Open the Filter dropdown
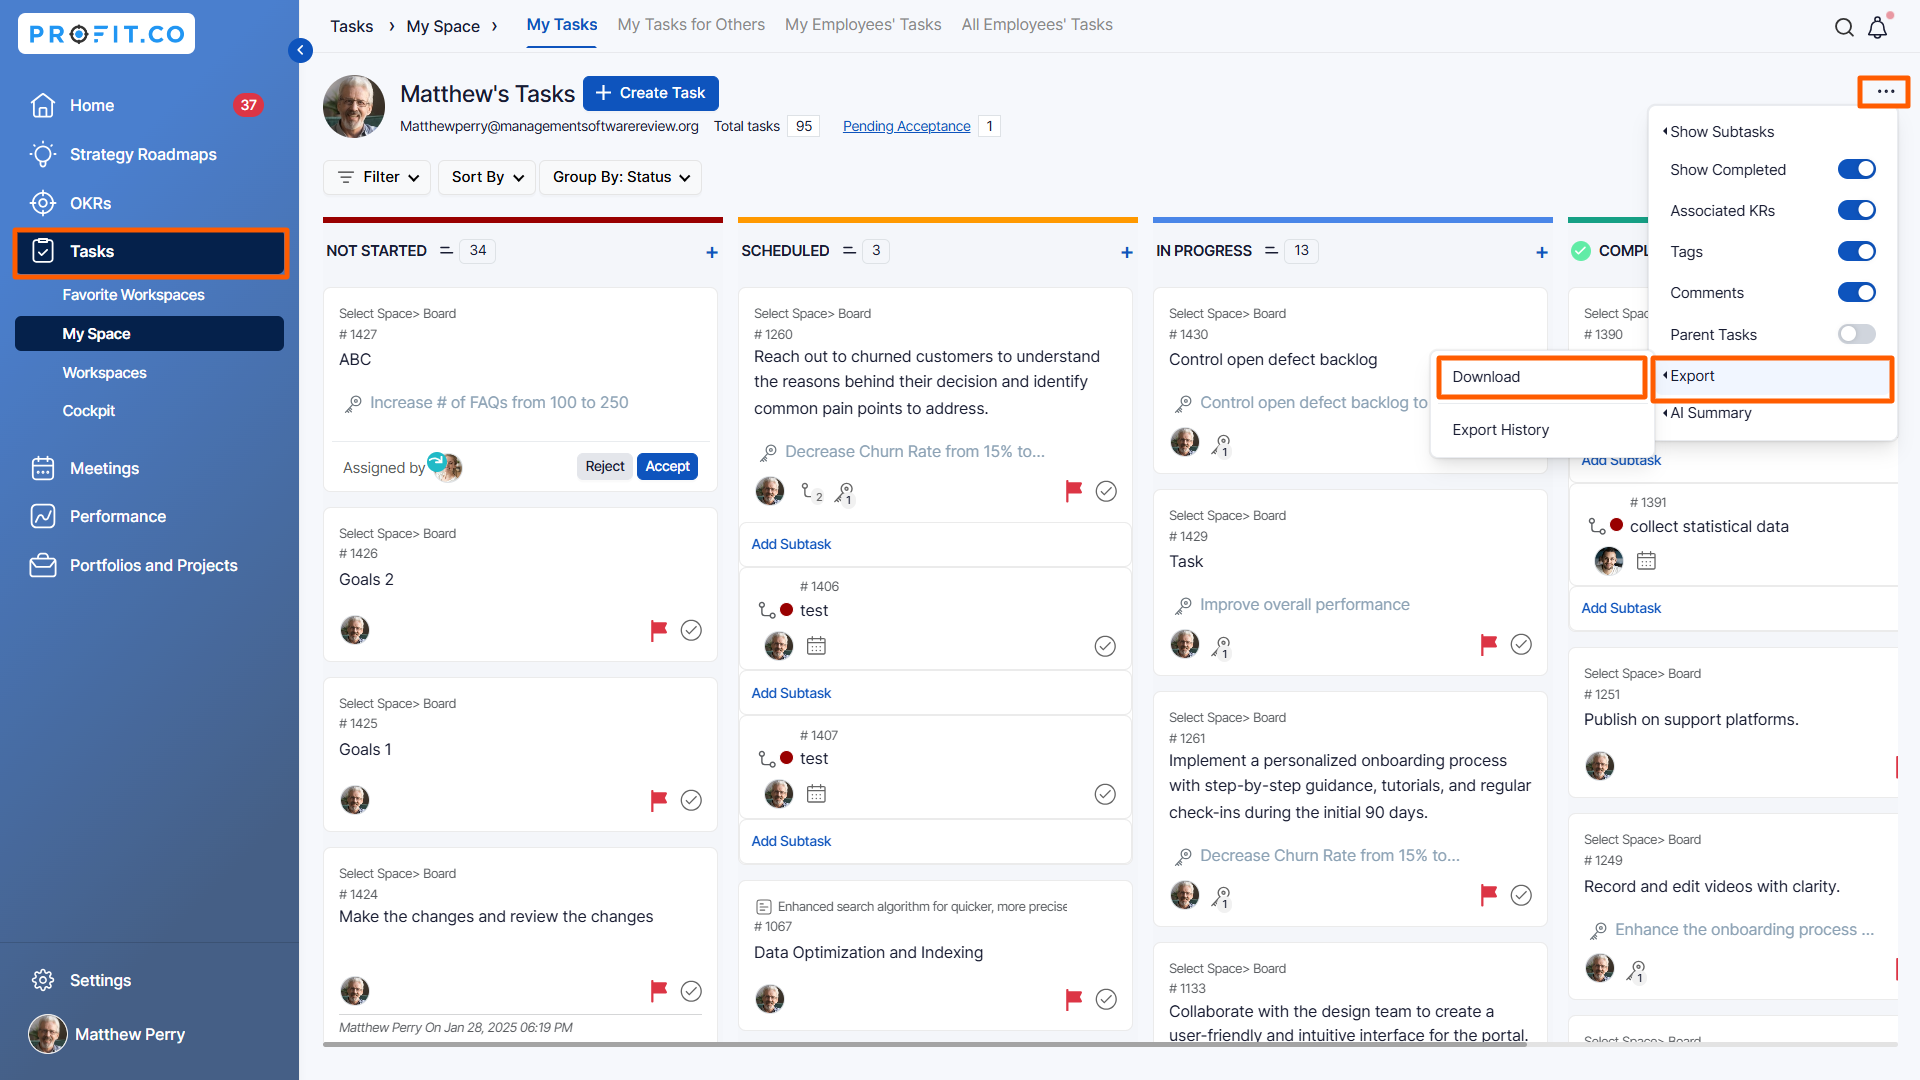The height and width of the screenshot is (1080, 1920). (378, 177)
